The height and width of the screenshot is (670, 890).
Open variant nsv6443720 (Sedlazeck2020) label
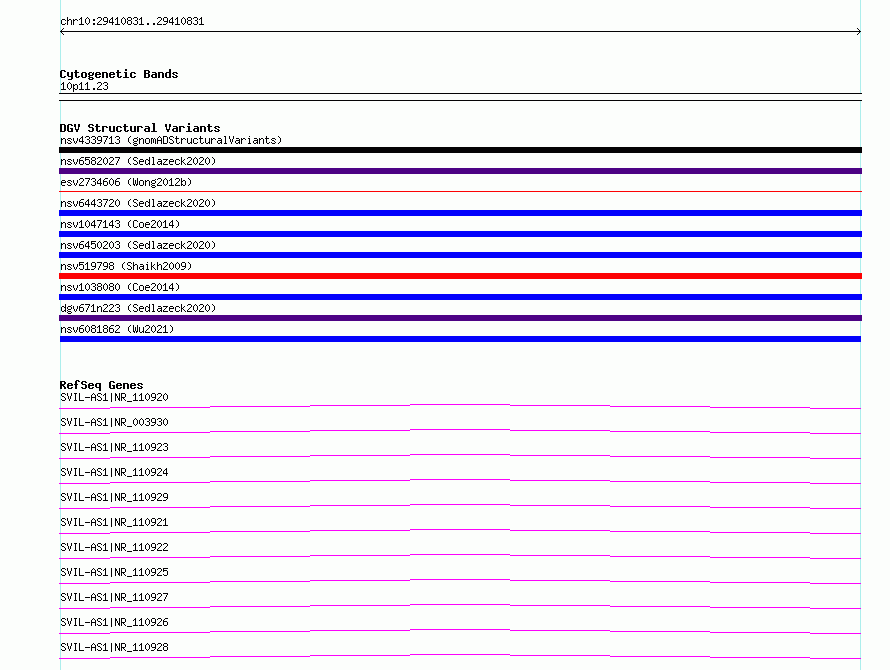coord(138,203)
